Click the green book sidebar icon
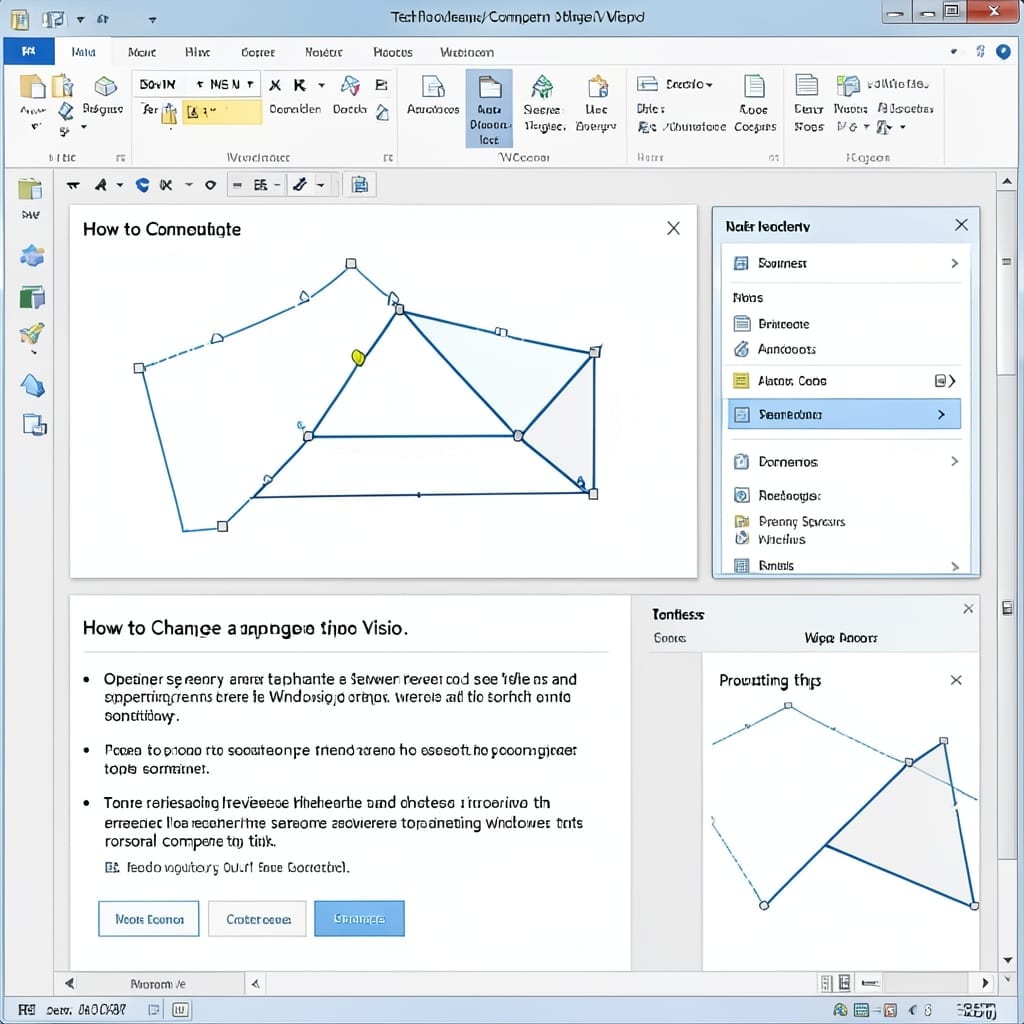 [x=31, y=297]
